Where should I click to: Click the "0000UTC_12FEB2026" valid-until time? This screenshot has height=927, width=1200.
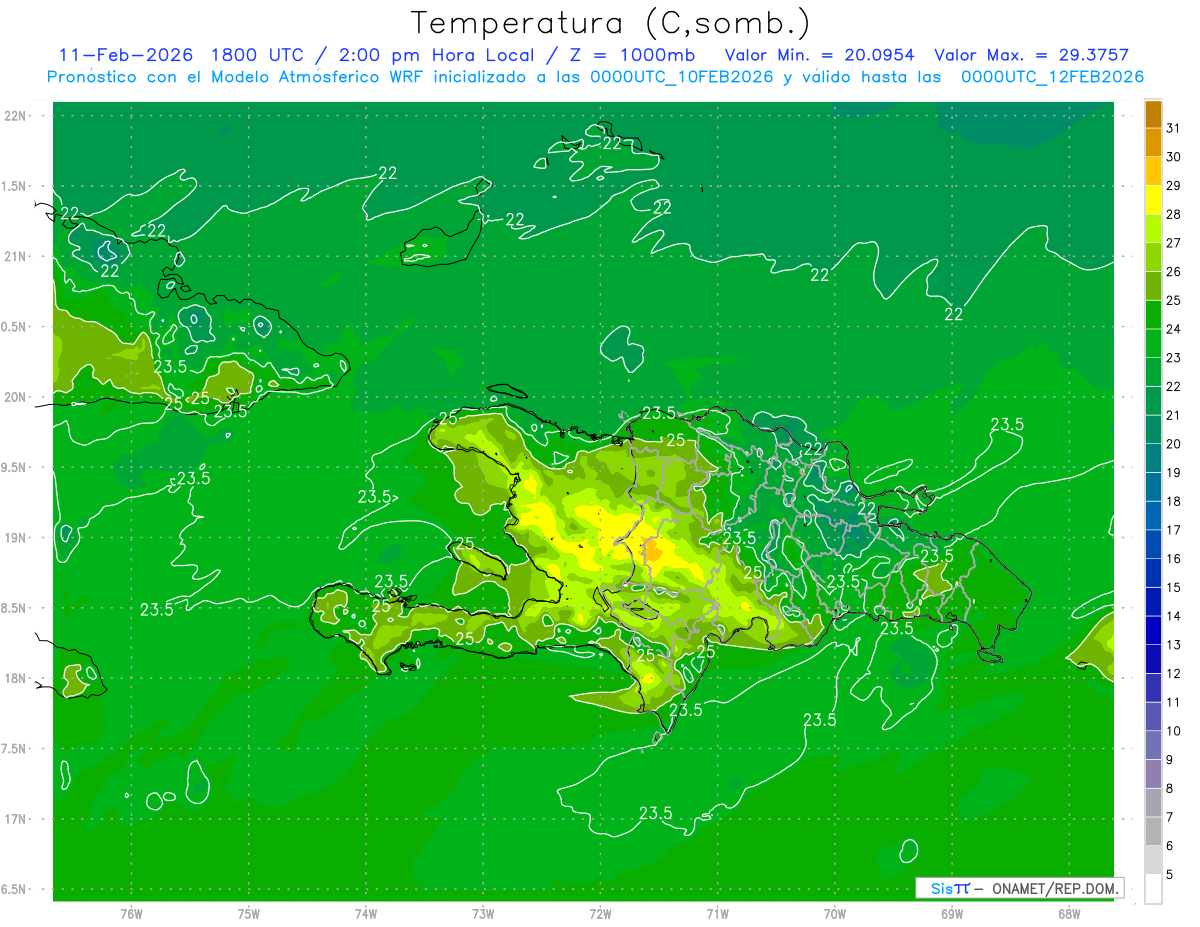(x=1052, y=77)
